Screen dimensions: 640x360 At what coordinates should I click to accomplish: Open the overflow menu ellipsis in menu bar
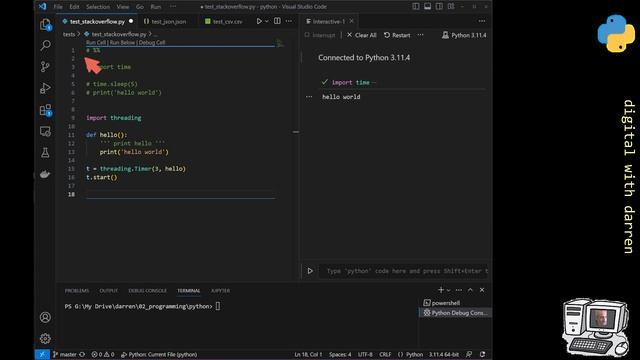(173, 7)
